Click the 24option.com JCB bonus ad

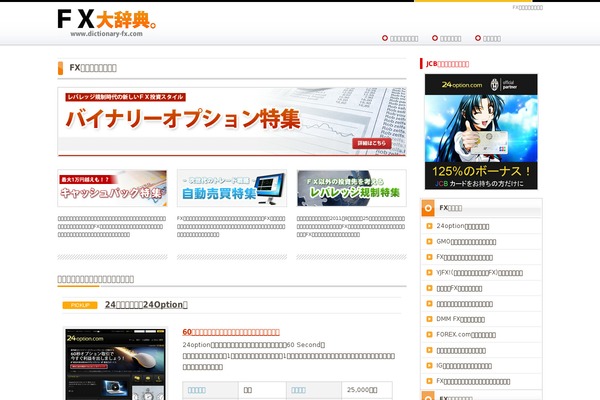point(481,132)
